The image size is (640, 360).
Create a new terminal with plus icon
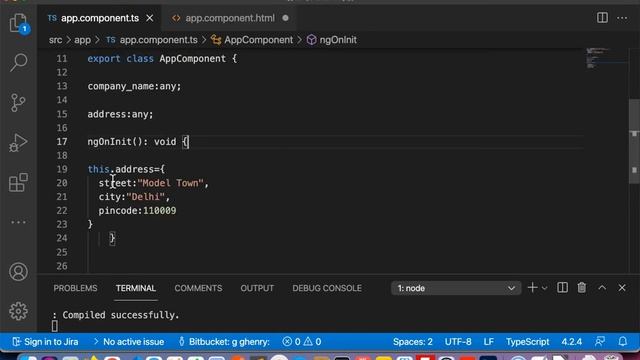click(x=532, y=288)
